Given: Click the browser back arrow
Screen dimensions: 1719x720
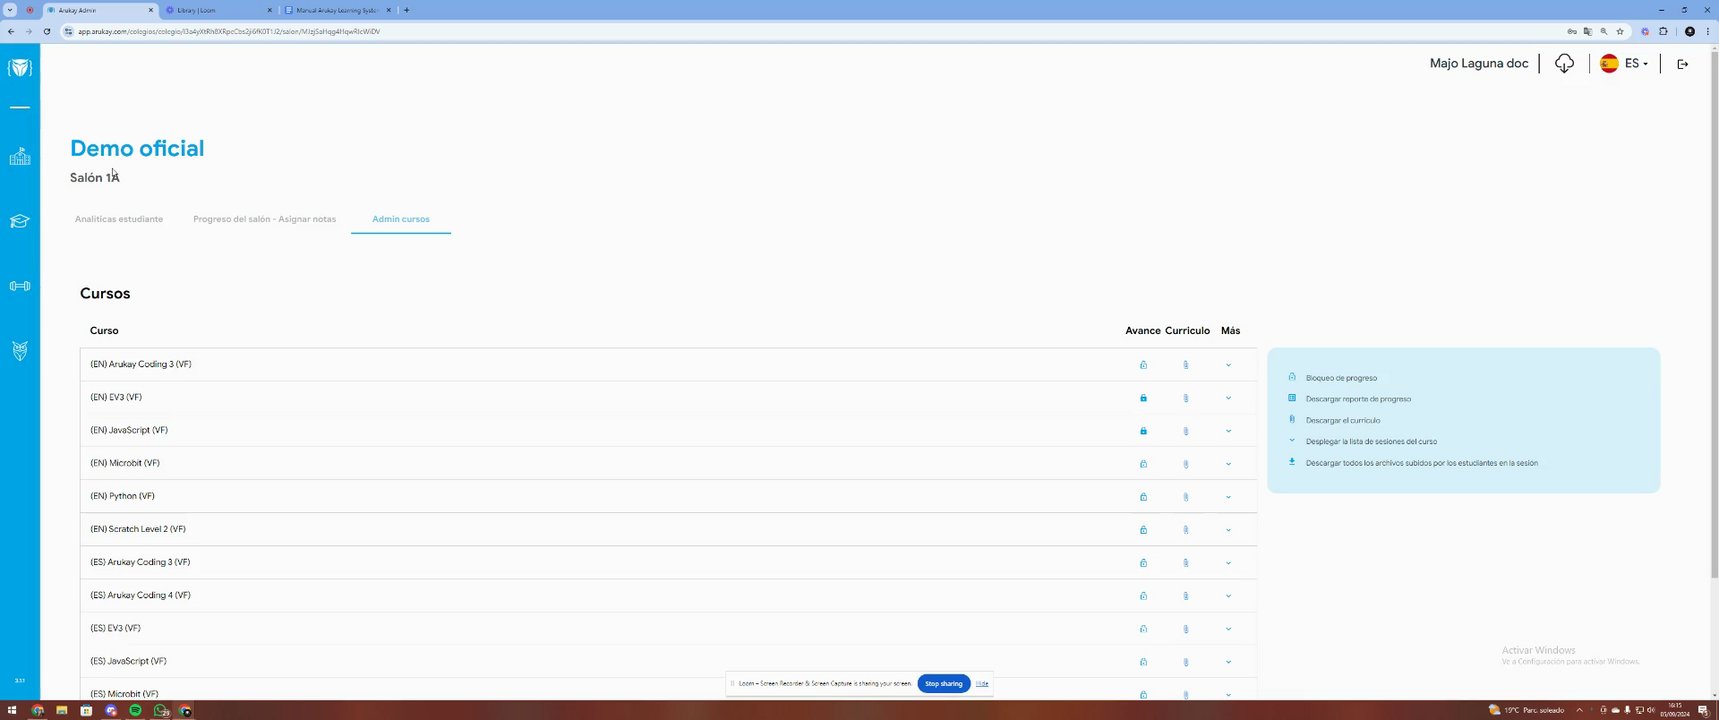Looking at the screenshot, I should (x=11, y=31).
